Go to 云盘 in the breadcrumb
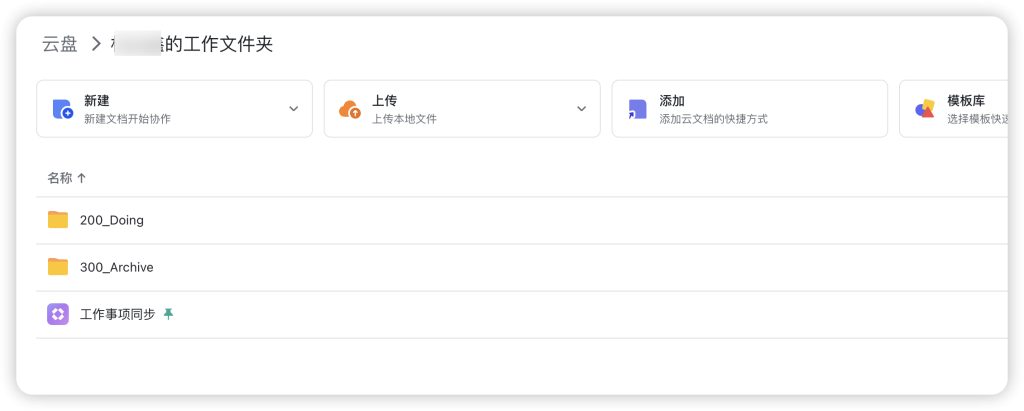This screenshot has width=1024, height=411. pos(59,44)
